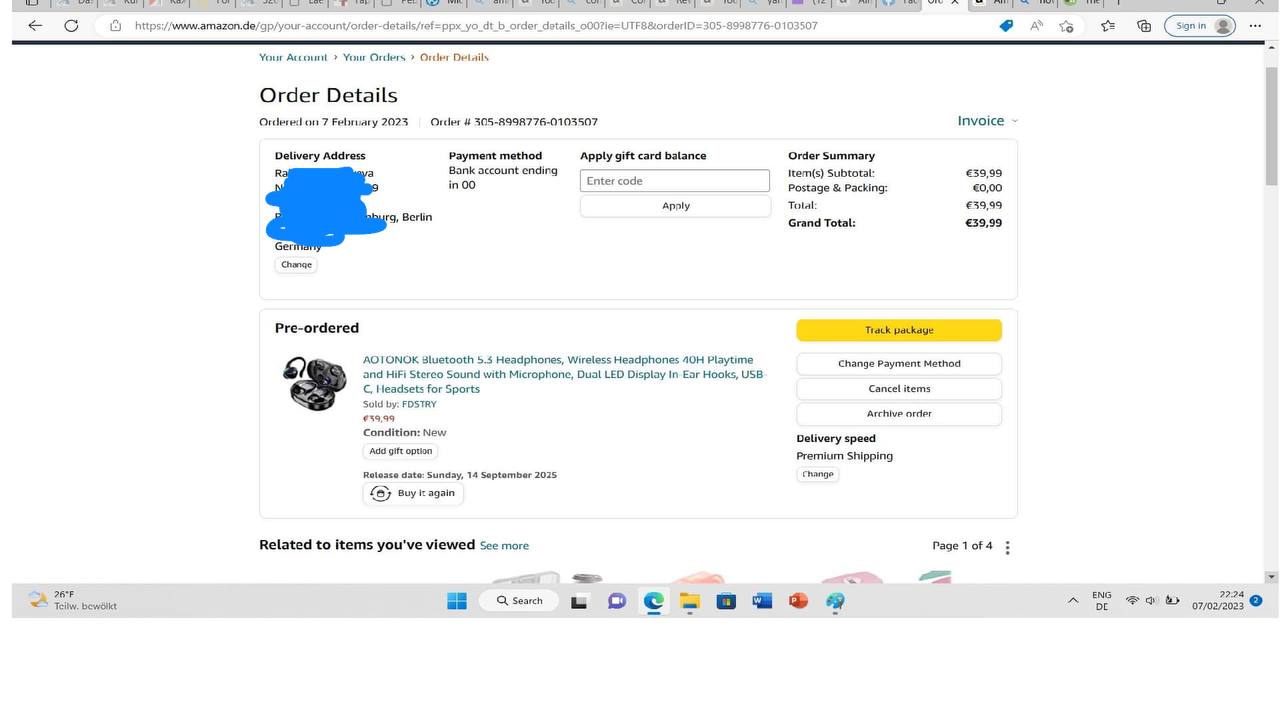Add page to favorites star icon

pyautogui.click(x=1066, y=26)
